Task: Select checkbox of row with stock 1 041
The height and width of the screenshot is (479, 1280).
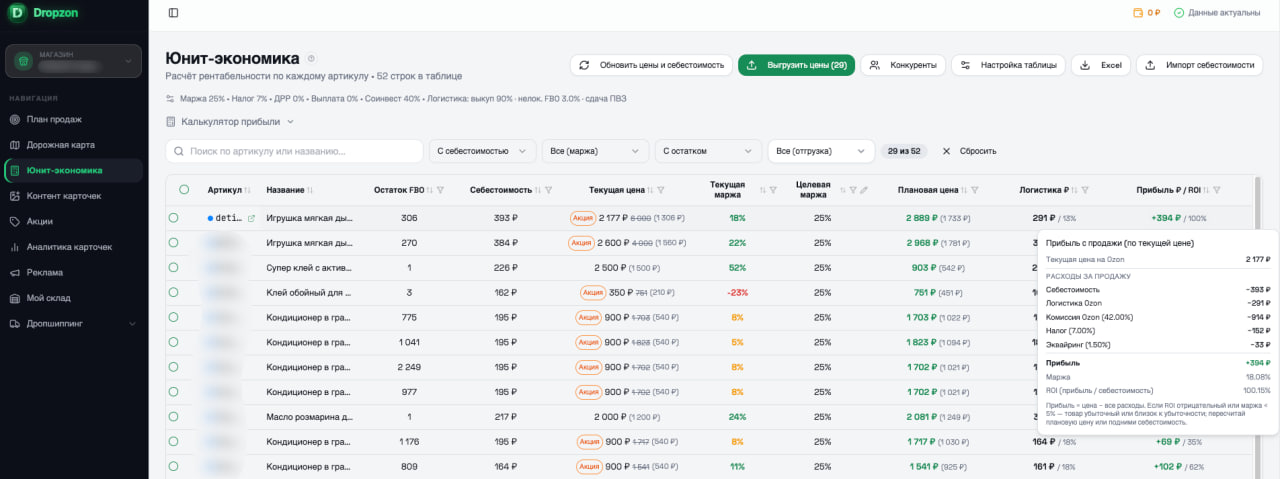Action: pyautogui.click(x=173, y=342)
